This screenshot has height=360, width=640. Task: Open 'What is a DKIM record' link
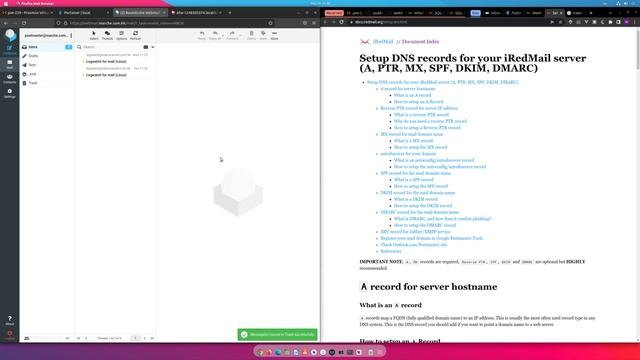coord(416,199)
